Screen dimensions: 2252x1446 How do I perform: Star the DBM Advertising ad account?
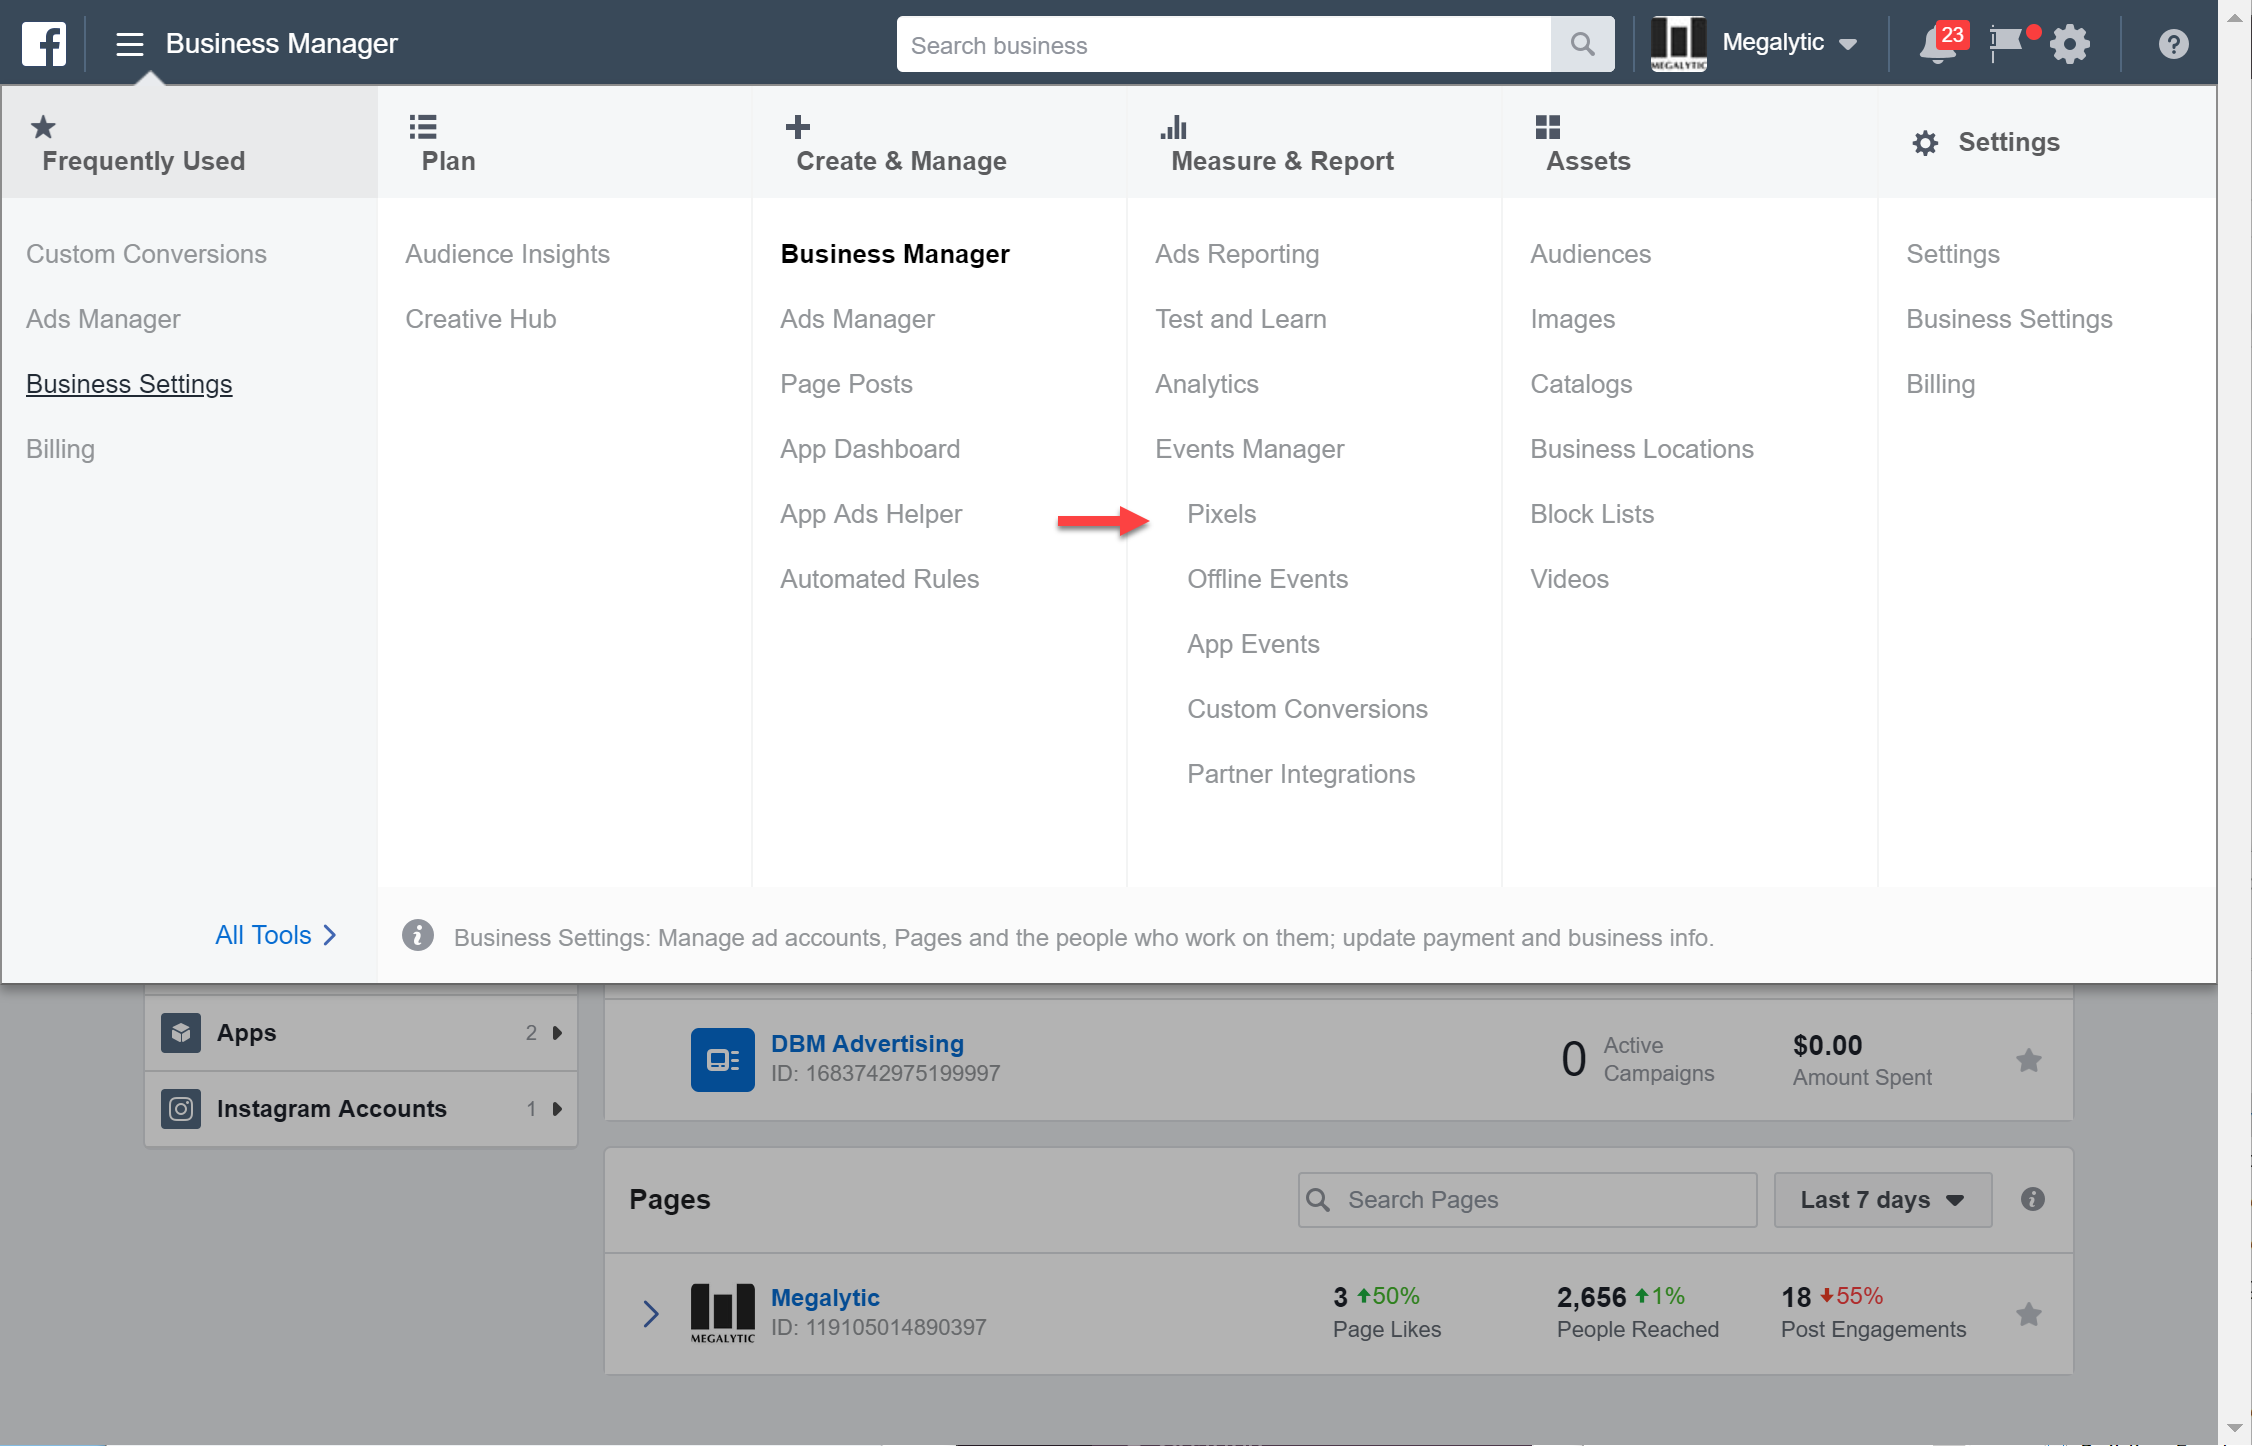(2028, 1060)
